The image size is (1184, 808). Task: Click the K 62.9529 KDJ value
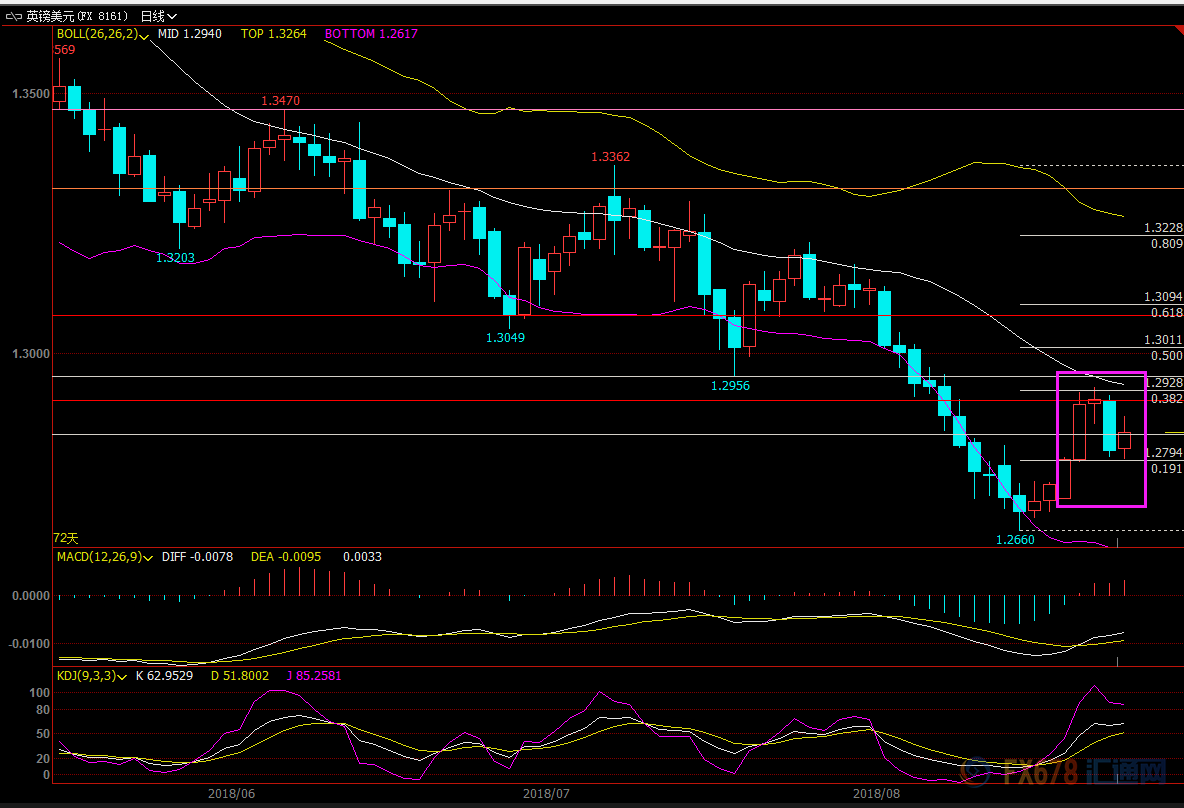(x=165, y=676)
